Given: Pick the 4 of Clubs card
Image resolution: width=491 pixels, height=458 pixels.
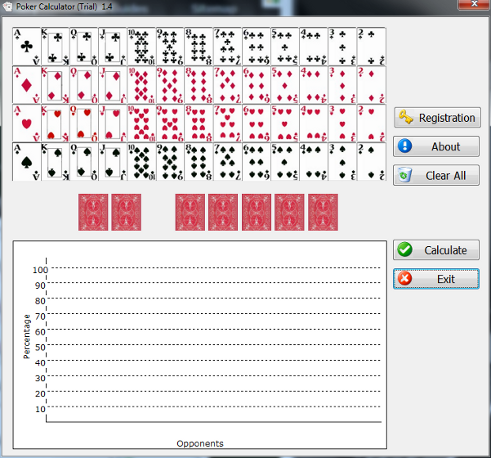Looking at the screenshot, I should pos(314,46).
